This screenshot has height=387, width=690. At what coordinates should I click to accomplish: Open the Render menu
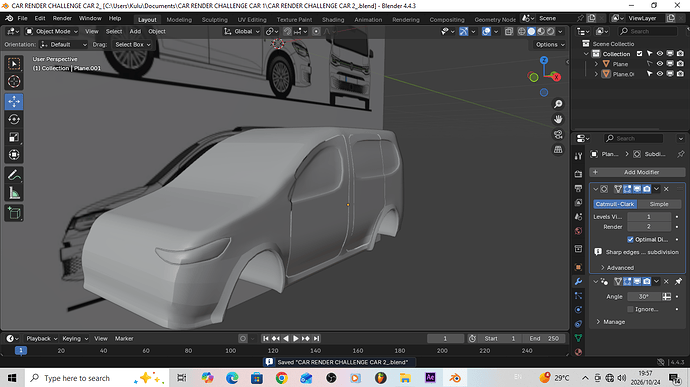(62, 18)
